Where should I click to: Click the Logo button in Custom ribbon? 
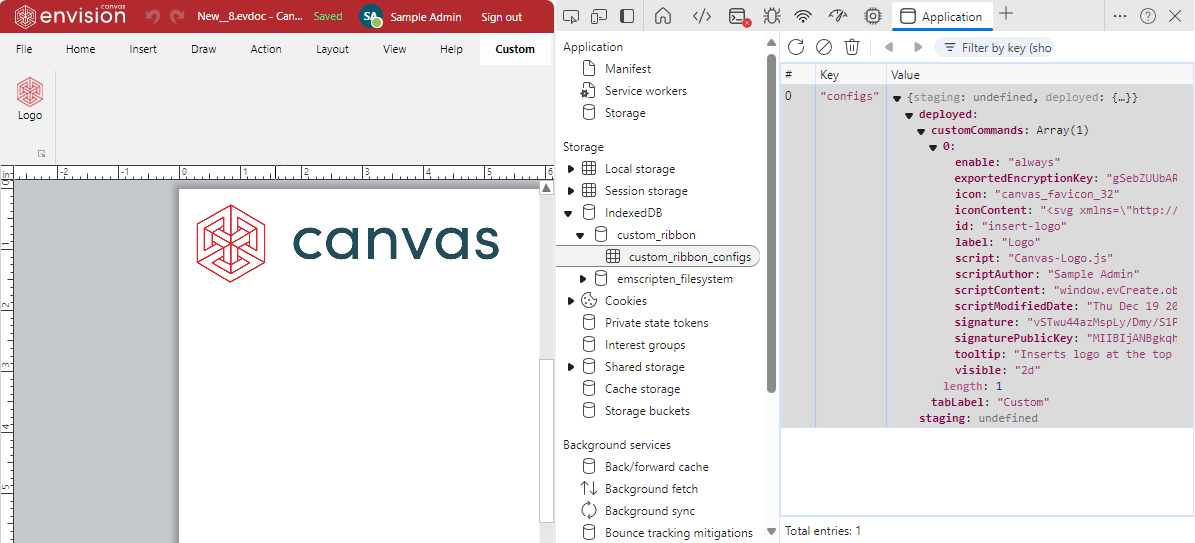click(30, 99)
